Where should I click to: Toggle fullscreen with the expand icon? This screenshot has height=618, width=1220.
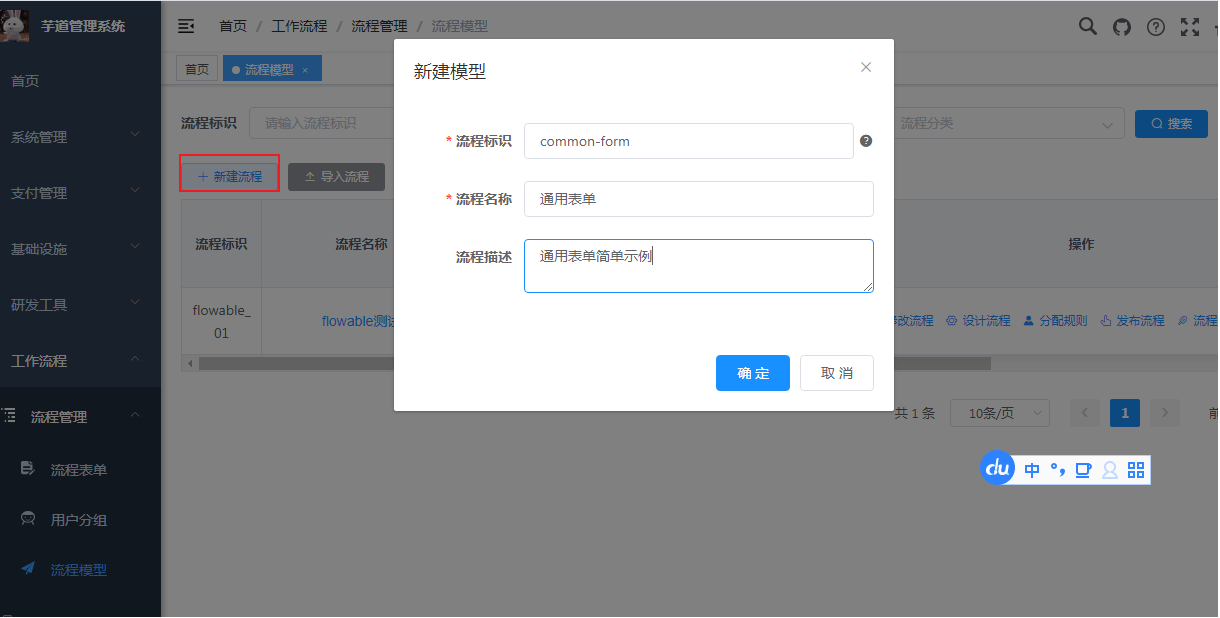coord(1189,27)
